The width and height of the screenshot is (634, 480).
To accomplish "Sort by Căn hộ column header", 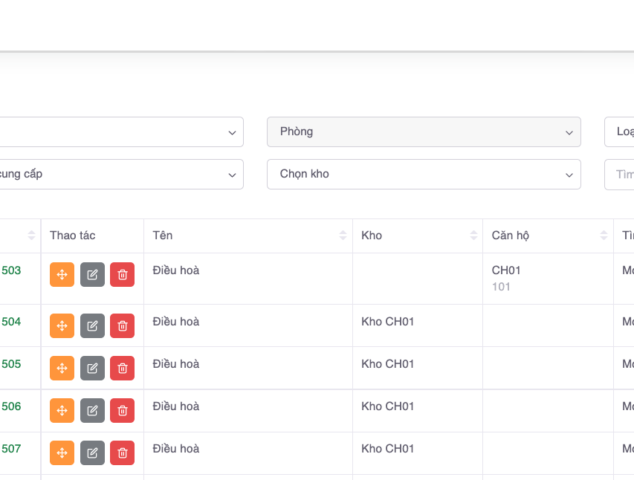I will (547, 236).
